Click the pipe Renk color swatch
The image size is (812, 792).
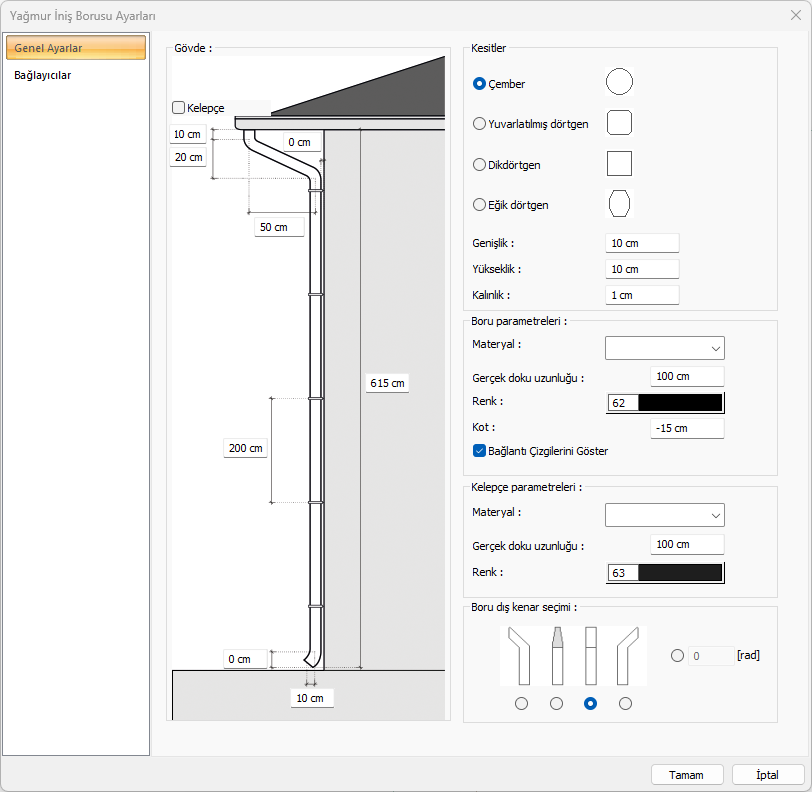pos(680,403)
